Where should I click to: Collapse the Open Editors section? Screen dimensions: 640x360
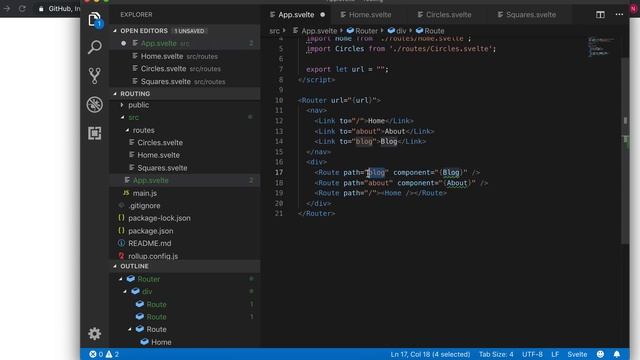(x=115, y=31)
